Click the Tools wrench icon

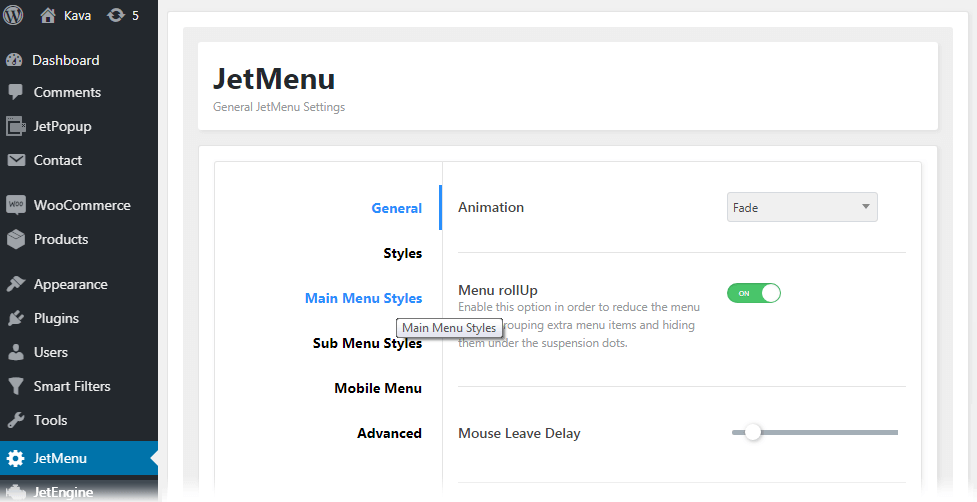[16, 420]
